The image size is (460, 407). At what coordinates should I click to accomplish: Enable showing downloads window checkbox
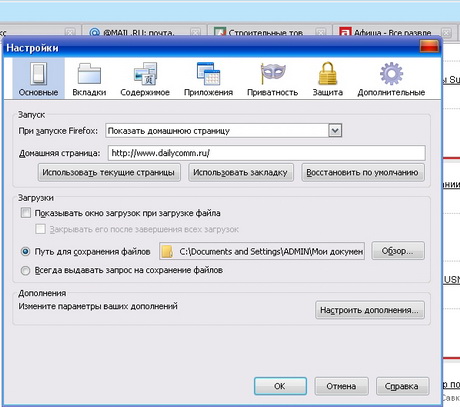tap(26, 213)
